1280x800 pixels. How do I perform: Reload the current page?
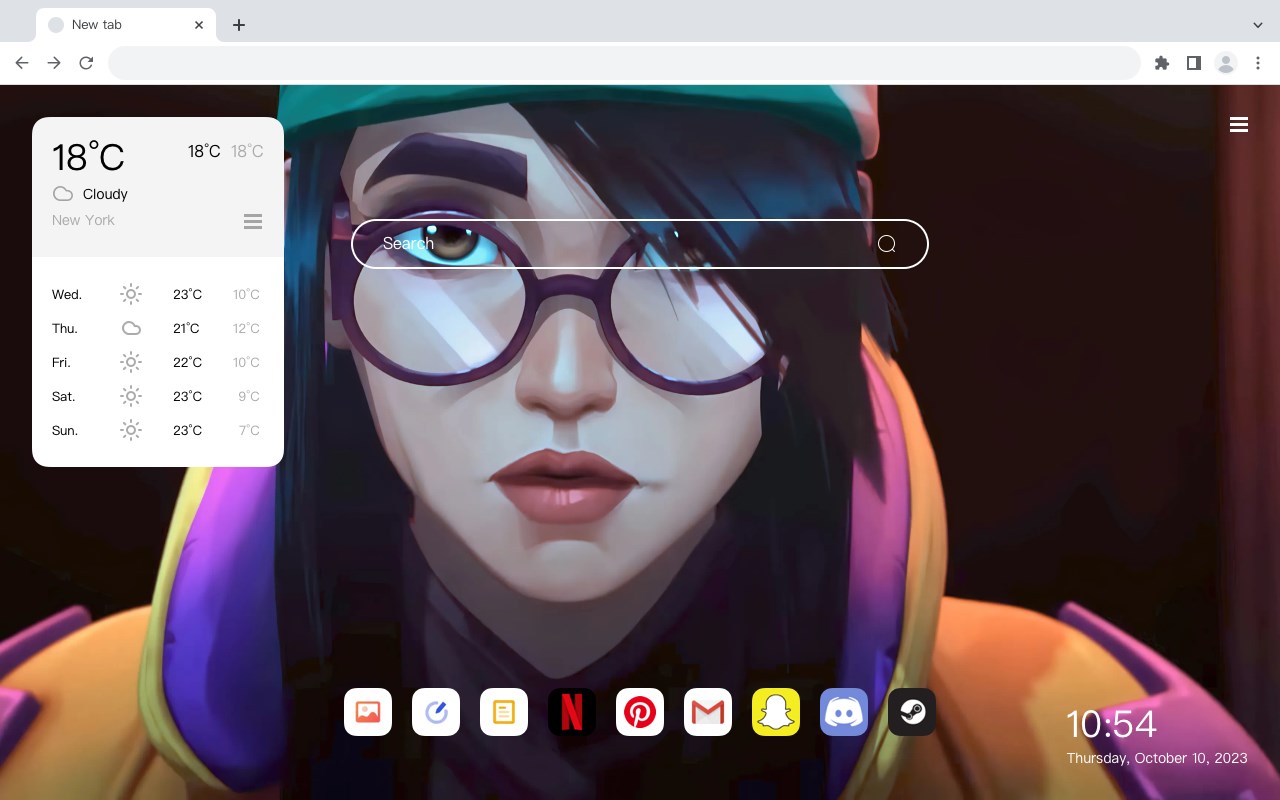[86, 63]
